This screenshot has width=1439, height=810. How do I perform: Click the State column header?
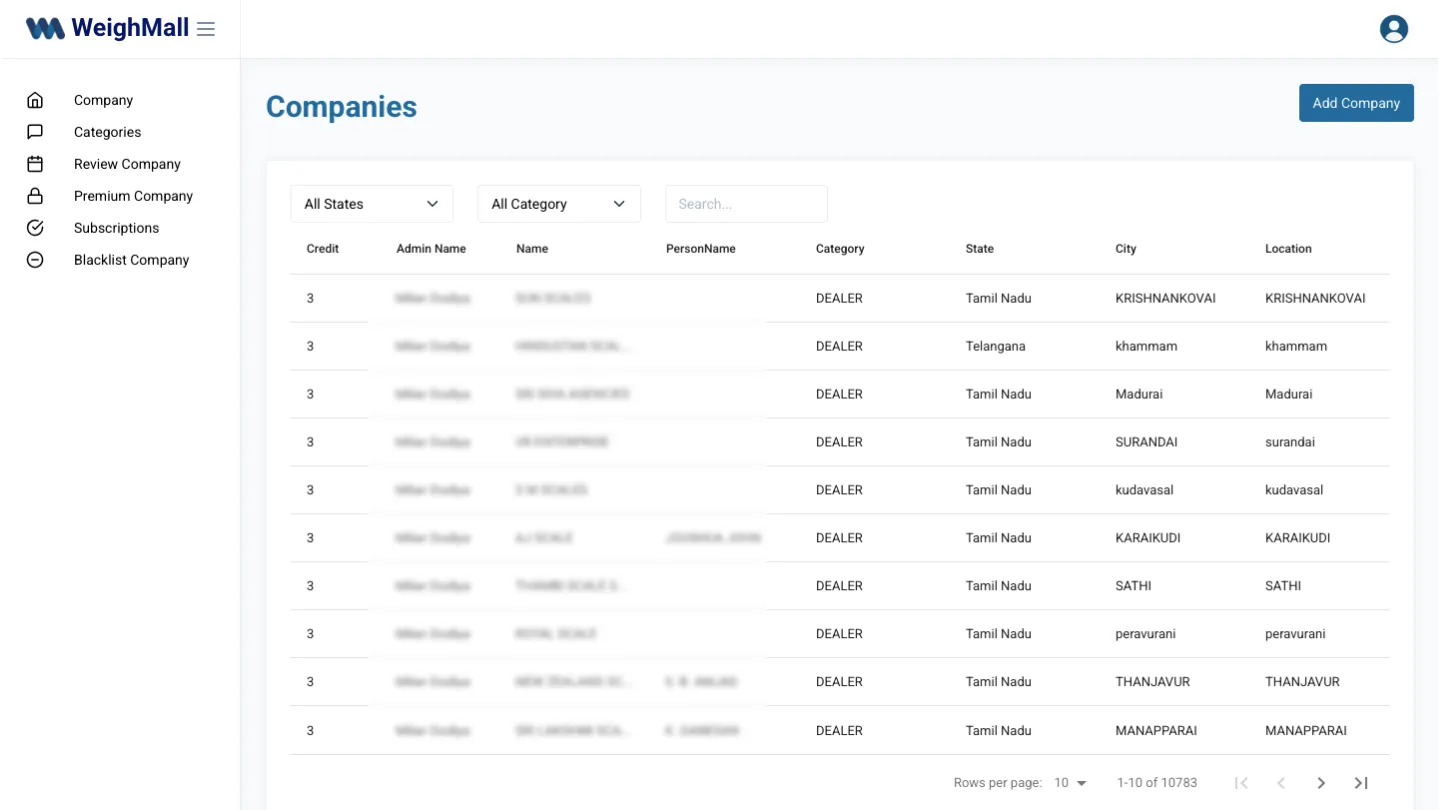pos(979,249)
